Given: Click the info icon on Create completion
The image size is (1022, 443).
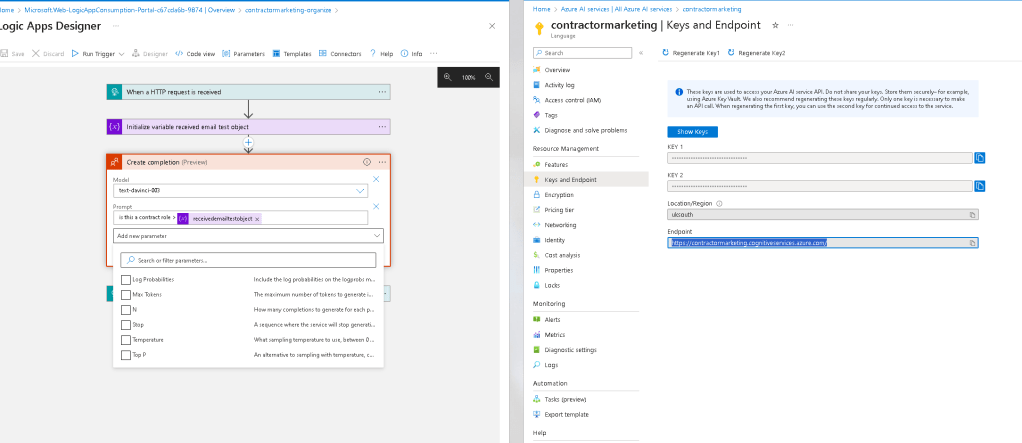Looking at the screenshot, I should pyautogui.click(x=366, y=162).
